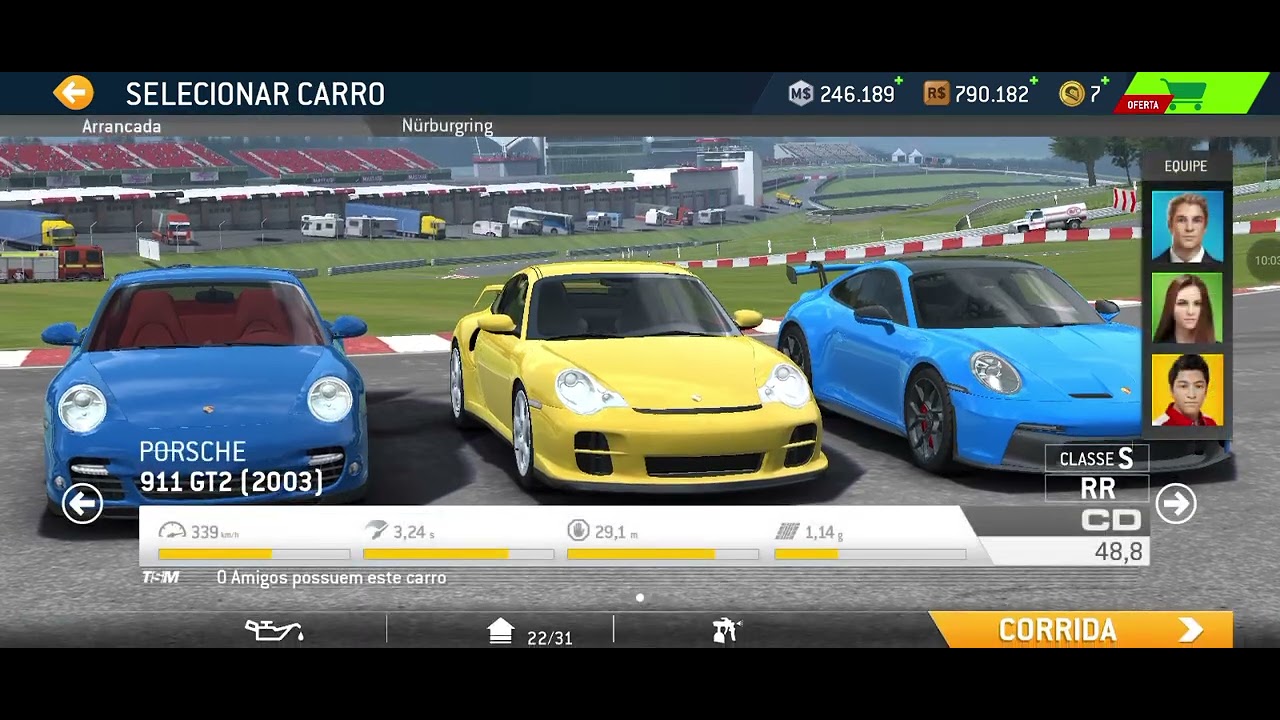Select the blonde male team member

pos(1187,228)
